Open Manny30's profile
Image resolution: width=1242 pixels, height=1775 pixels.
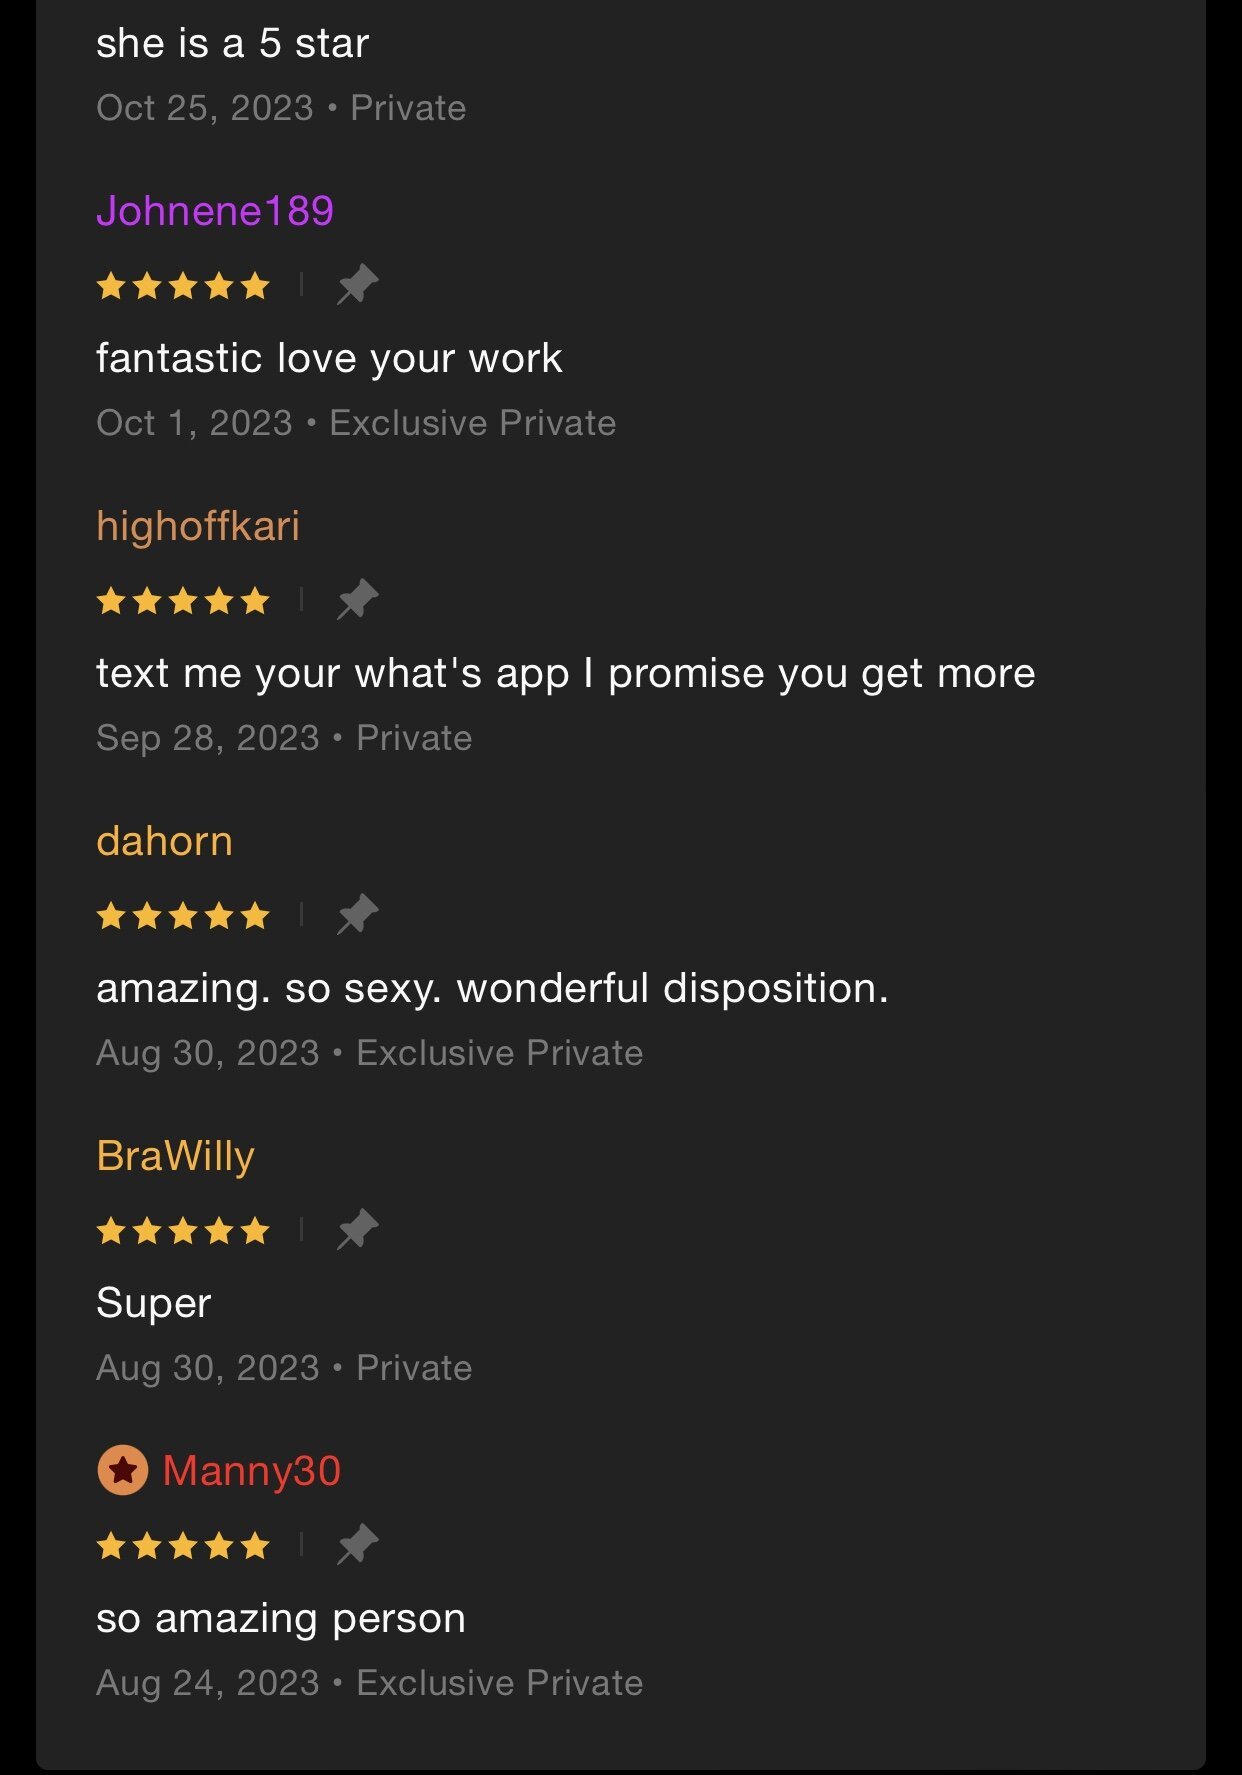click(251, 1471)
